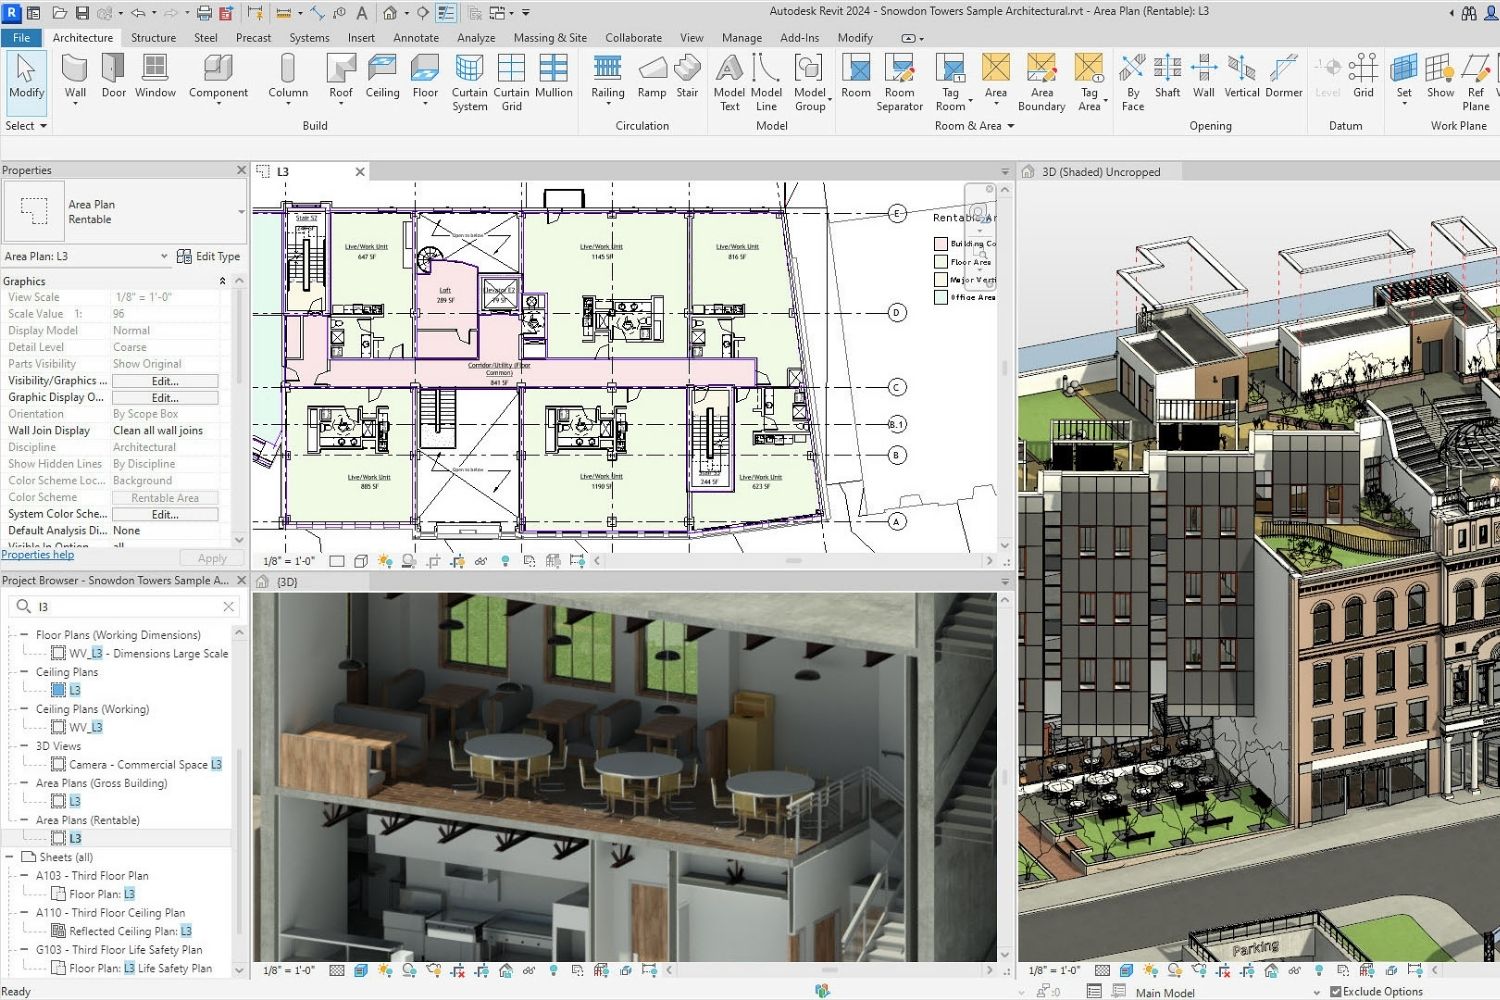Switch to the Annotate ribbon tab
The image size is (1500, 1000).
416,37
